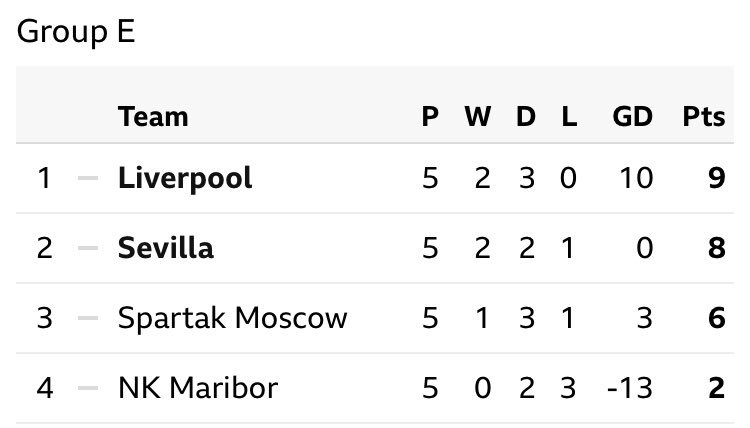The width and height of the screenshot is (750, 428).
Task: Click Sevilla's 8 points value
Action: [714, 248]
